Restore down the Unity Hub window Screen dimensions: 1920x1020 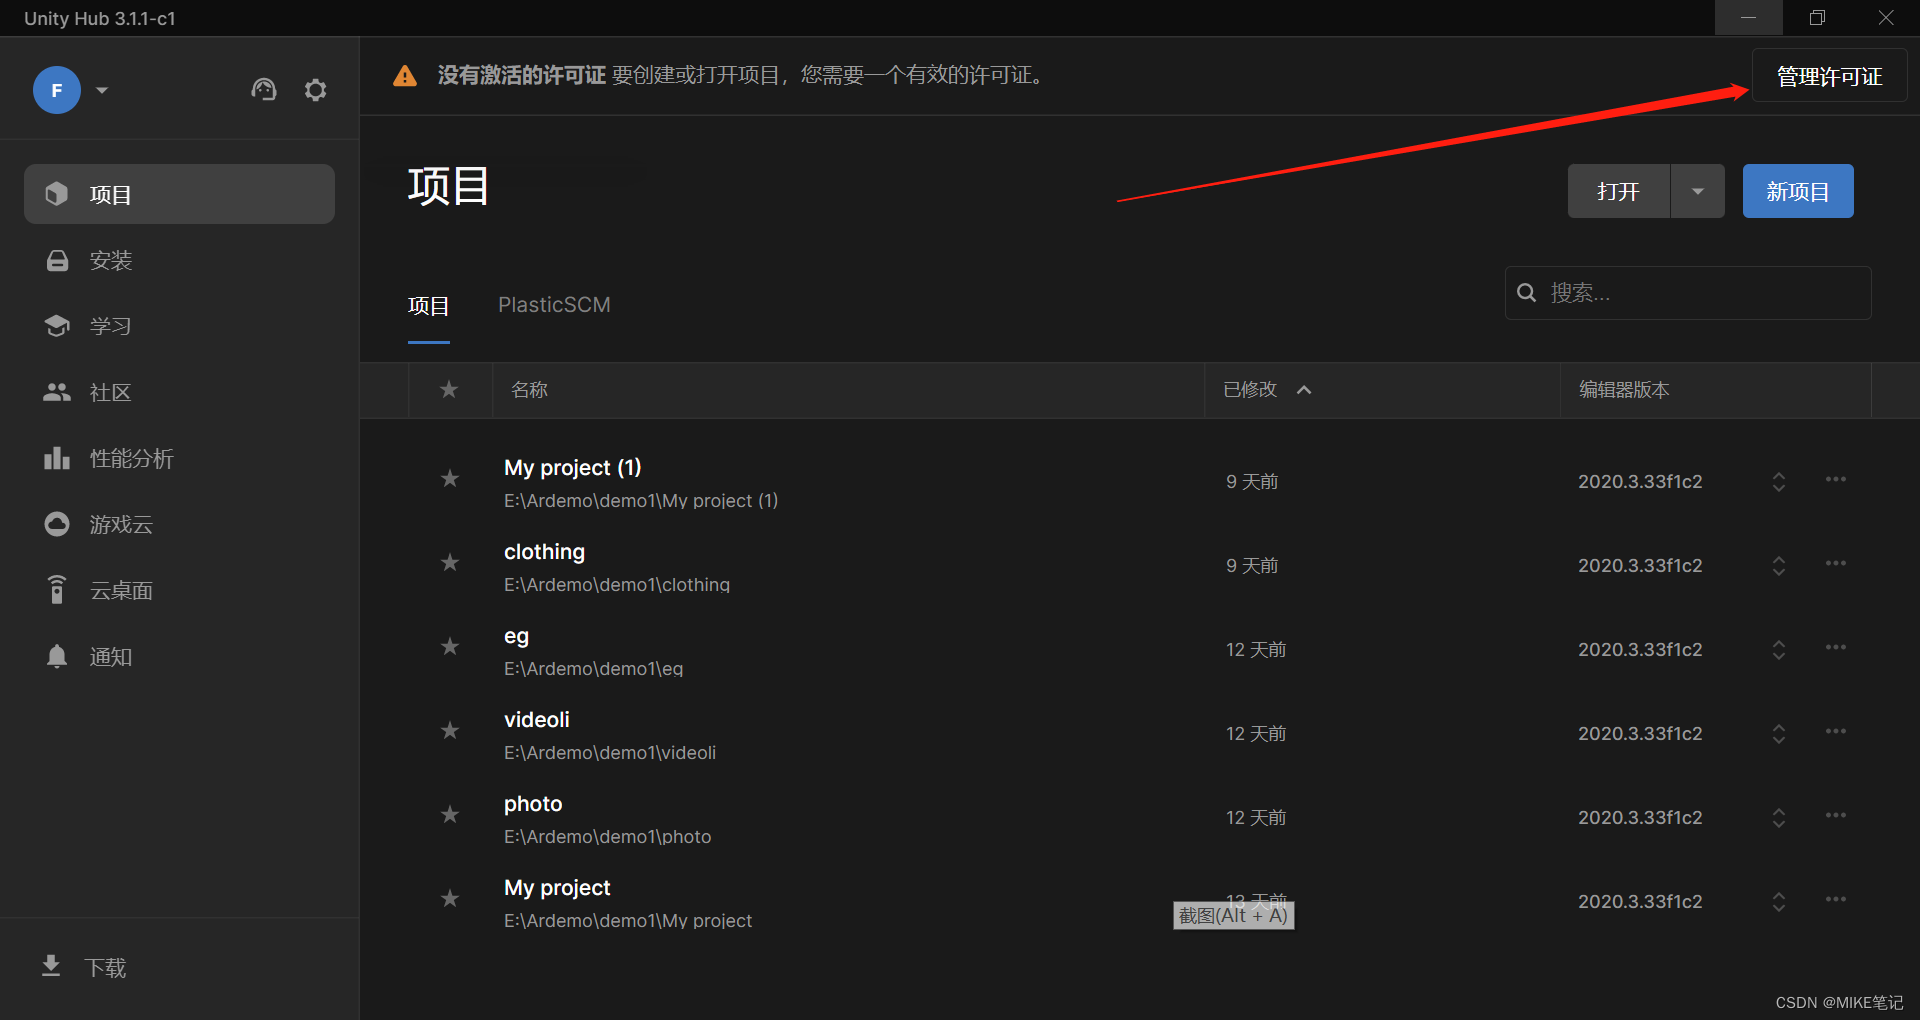(x=1817, y=18)
